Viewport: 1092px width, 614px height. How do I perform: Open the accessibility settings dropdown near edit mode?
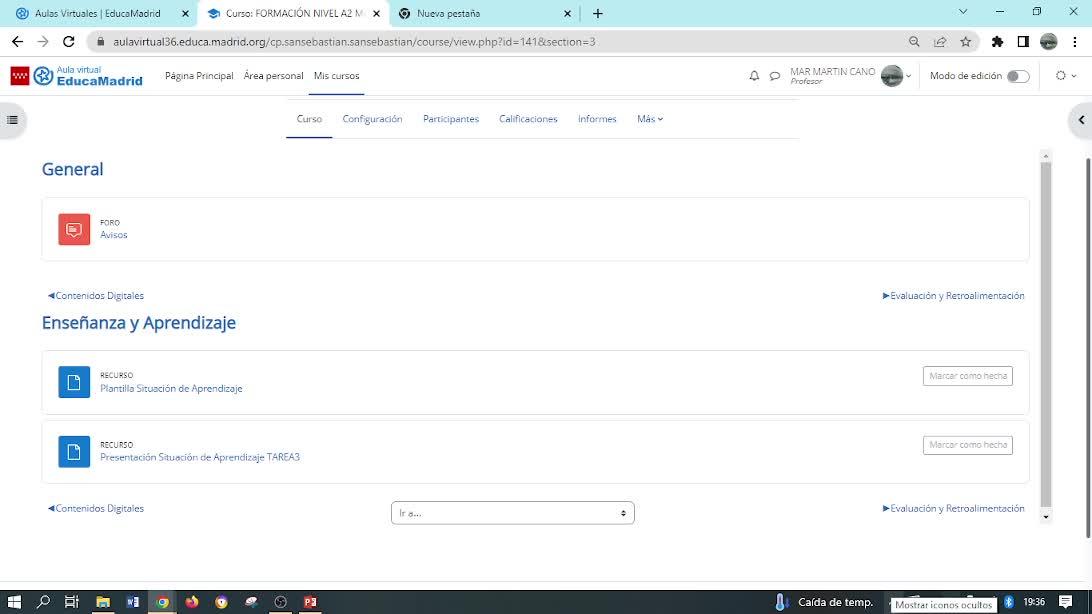coord(1066,76)
